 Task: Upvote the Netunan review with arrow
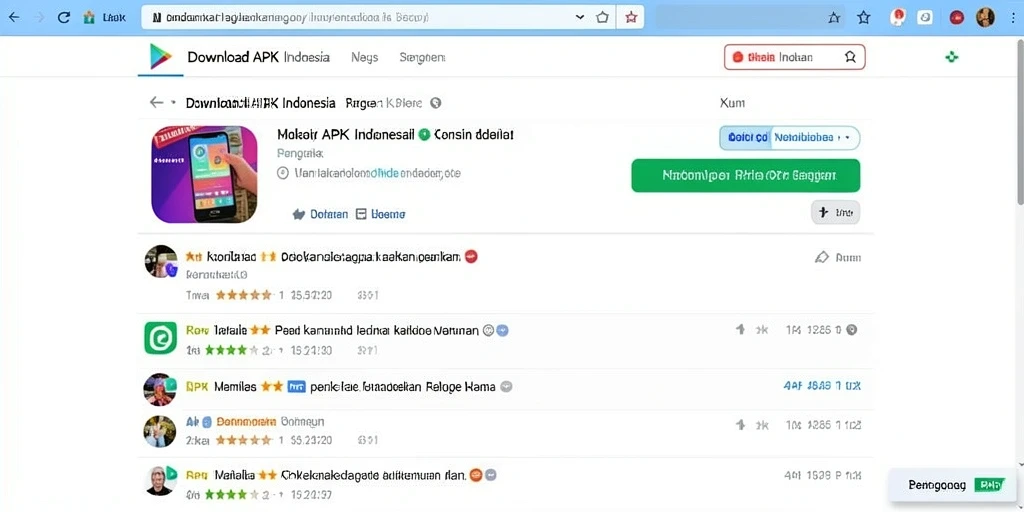pyautogui.click(x=740, y=330)
